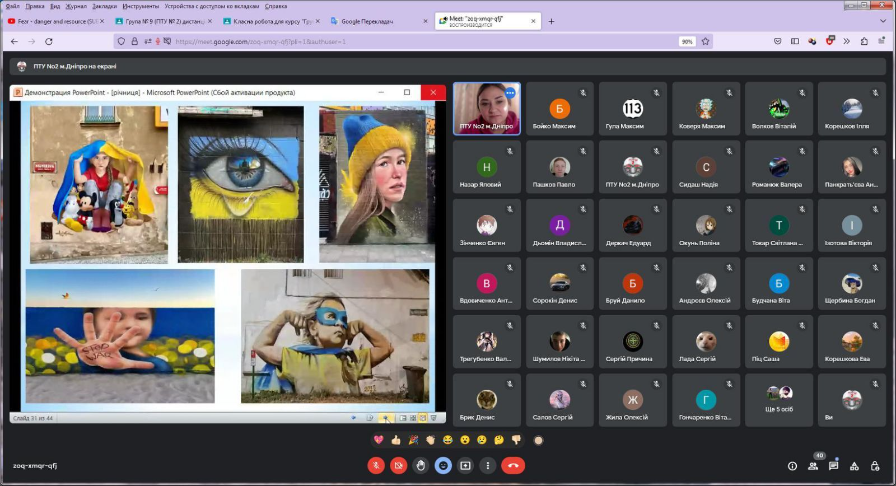The height and width of the screenshot is (486, 896).
Task: Send the crying face reaction
Action: coord(482,440)
